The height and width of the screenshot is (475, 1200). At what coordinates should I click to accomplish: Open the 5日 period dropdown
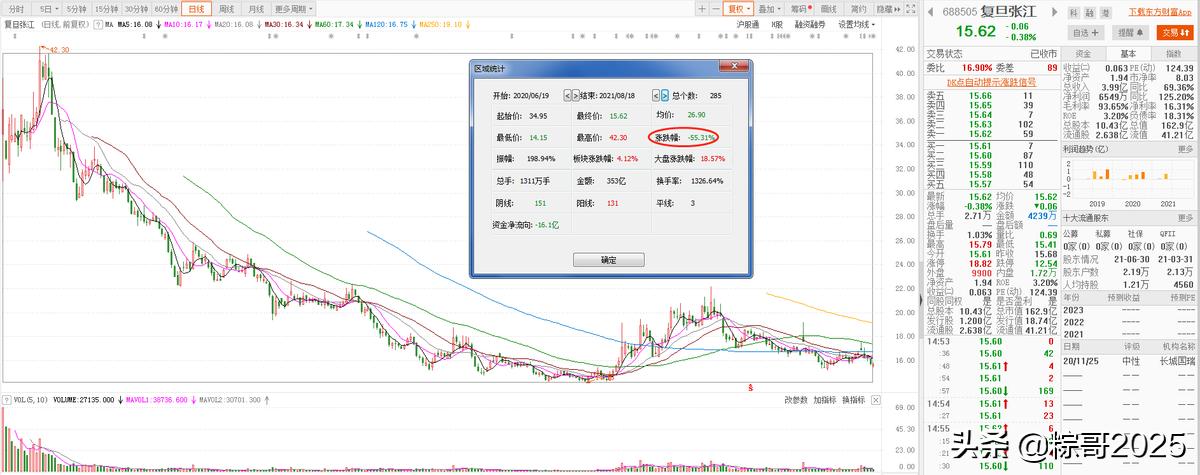coord(50,9)
